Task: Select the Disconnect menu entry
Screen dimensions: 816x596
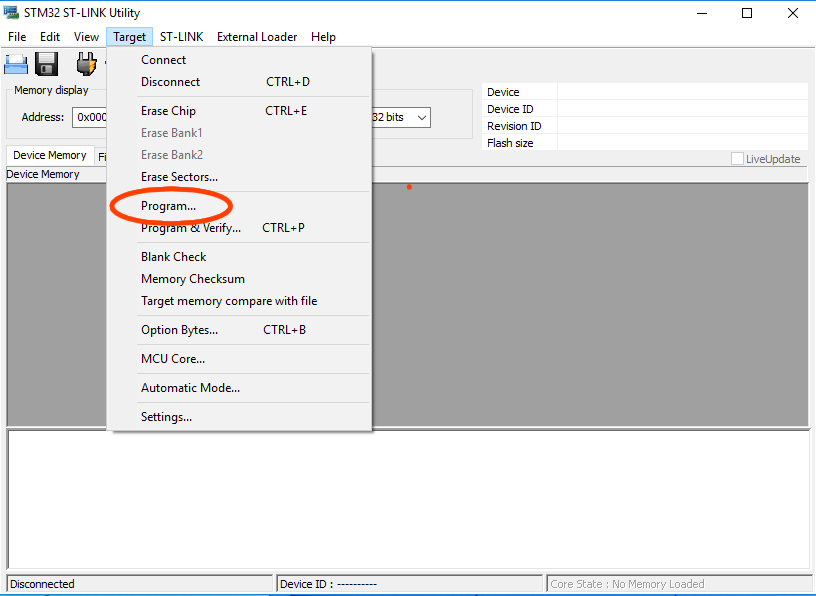Action: (170, 81)
